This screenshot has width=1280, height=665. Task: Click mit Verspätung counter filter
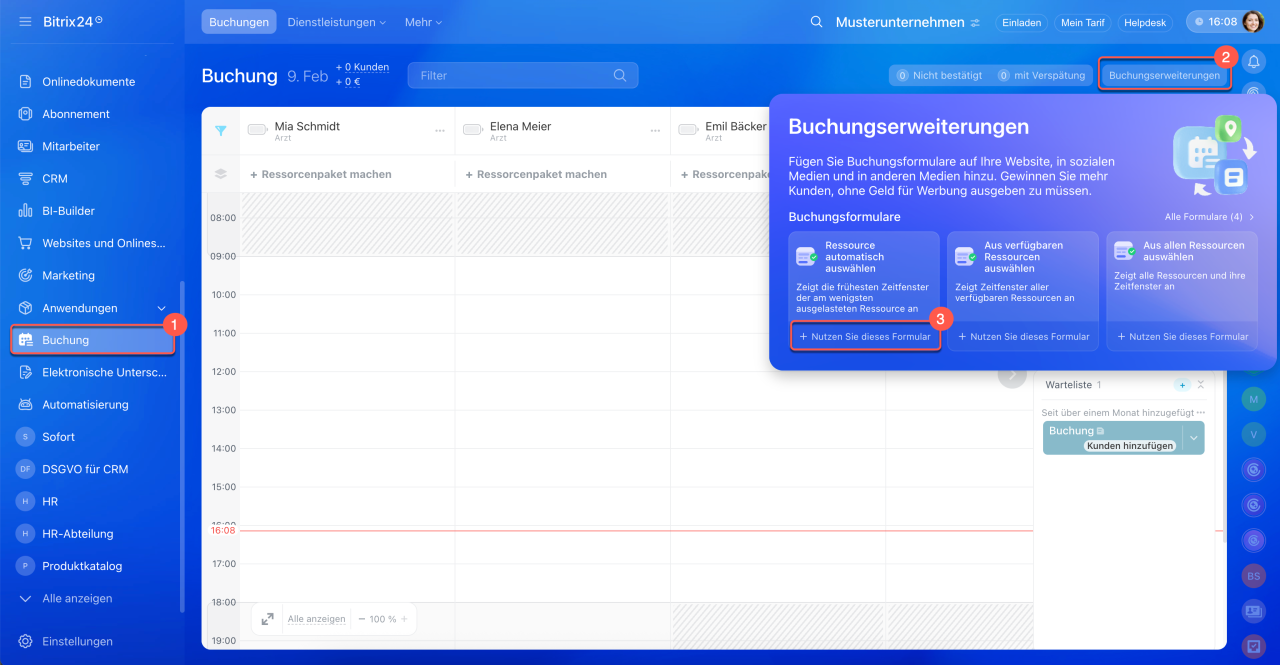pyautogui.click(x=1041, y=75)
